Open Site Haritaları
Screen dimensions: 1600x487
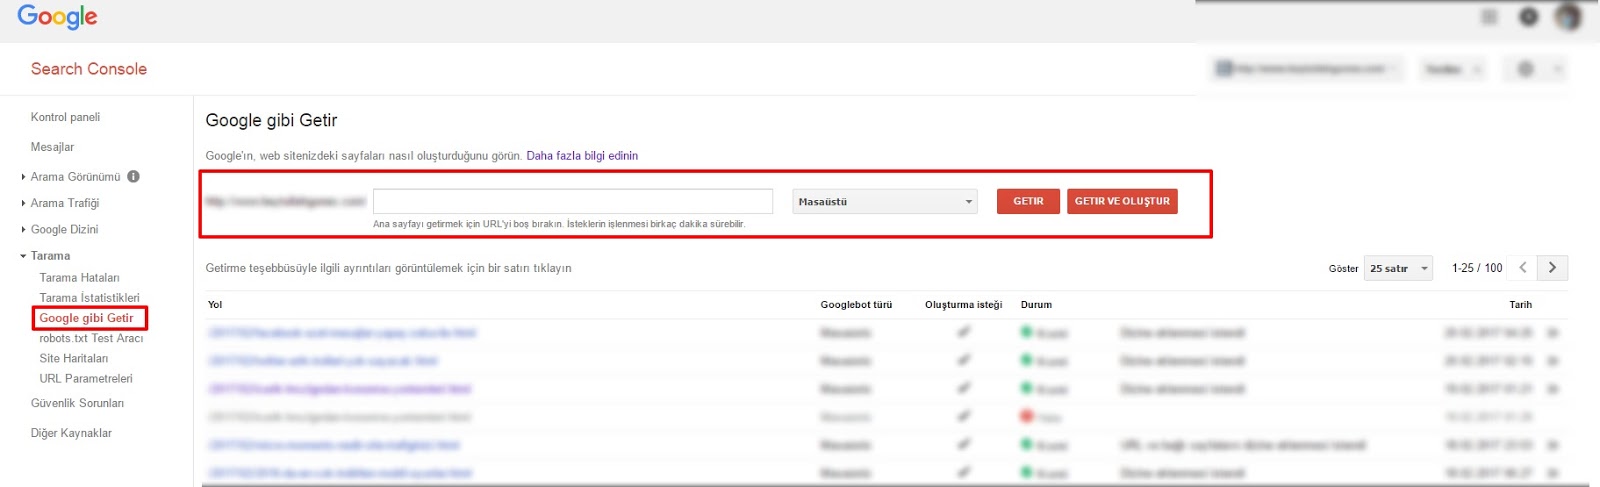coord(73,358)
